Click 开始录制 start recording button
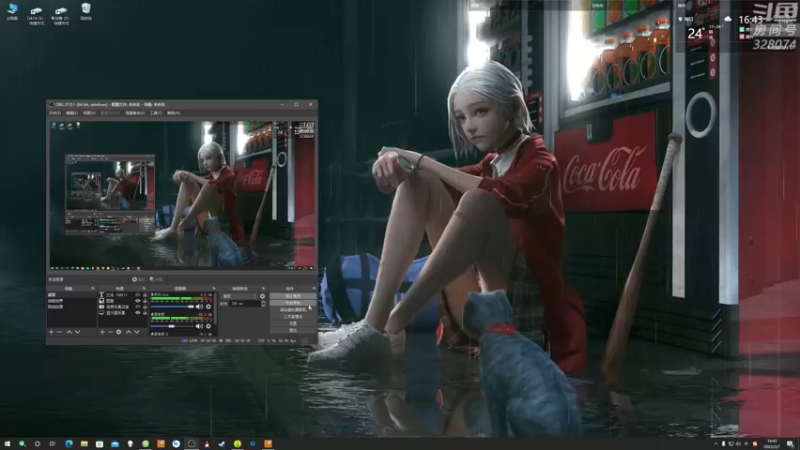 293,303
